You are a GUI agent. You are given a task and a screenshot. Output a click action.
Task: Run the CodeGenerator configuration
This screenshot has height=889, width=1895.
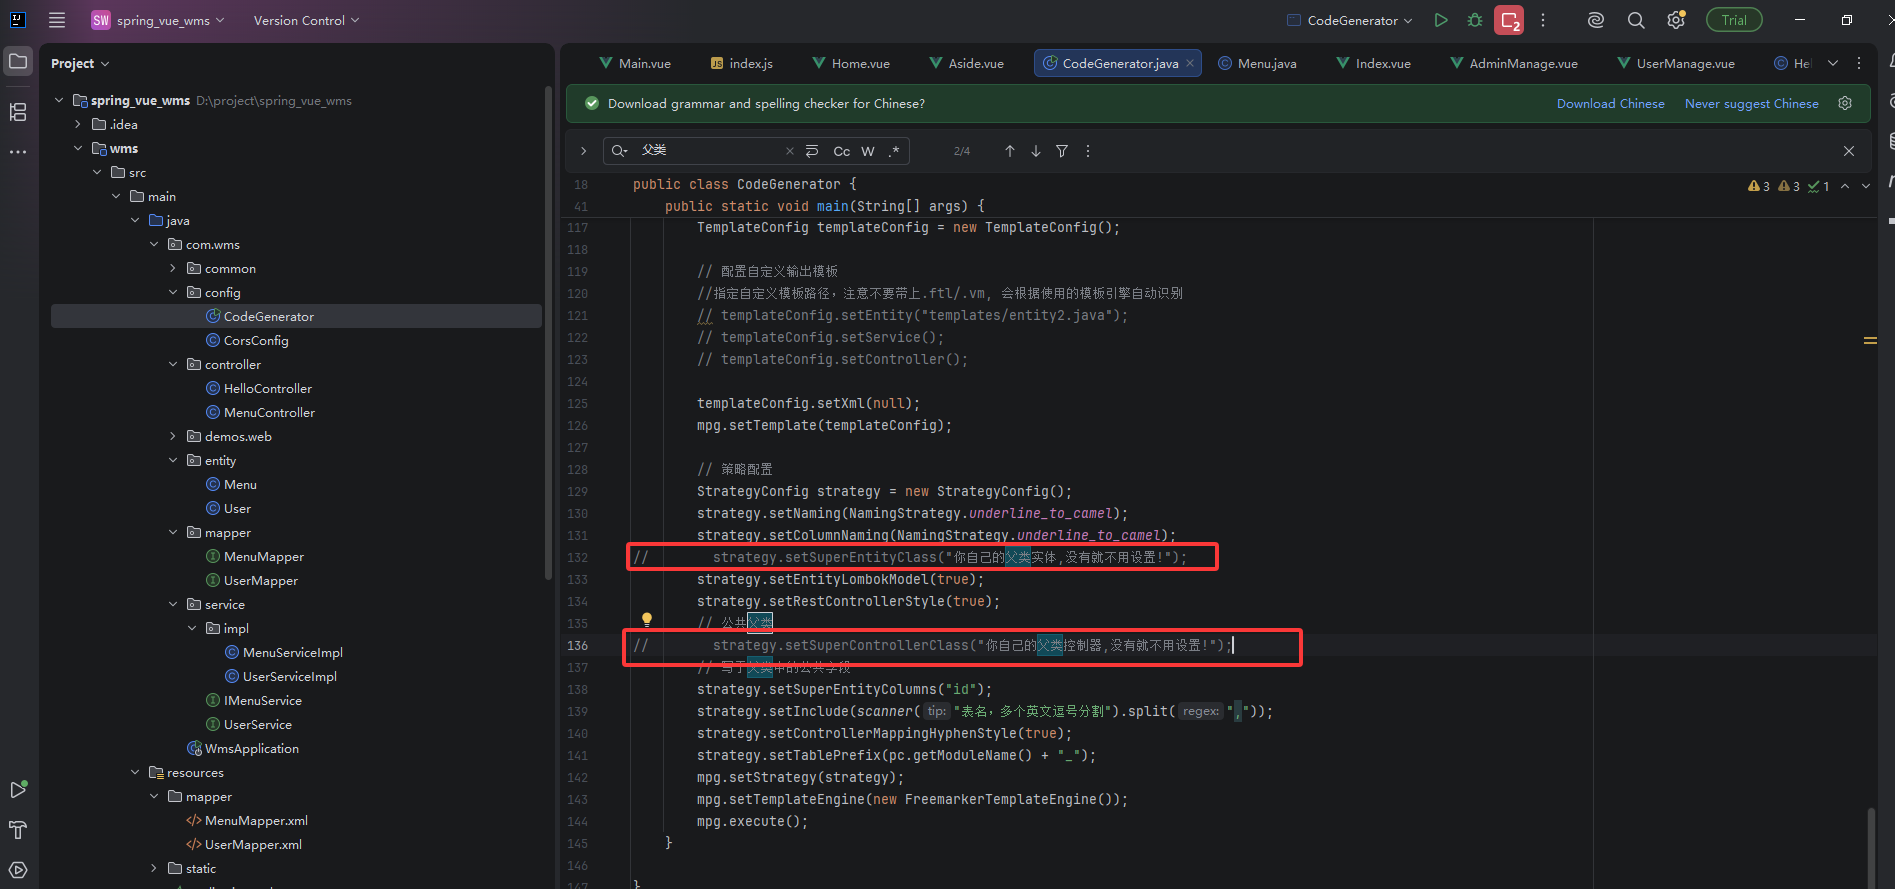click(1441, 20)
